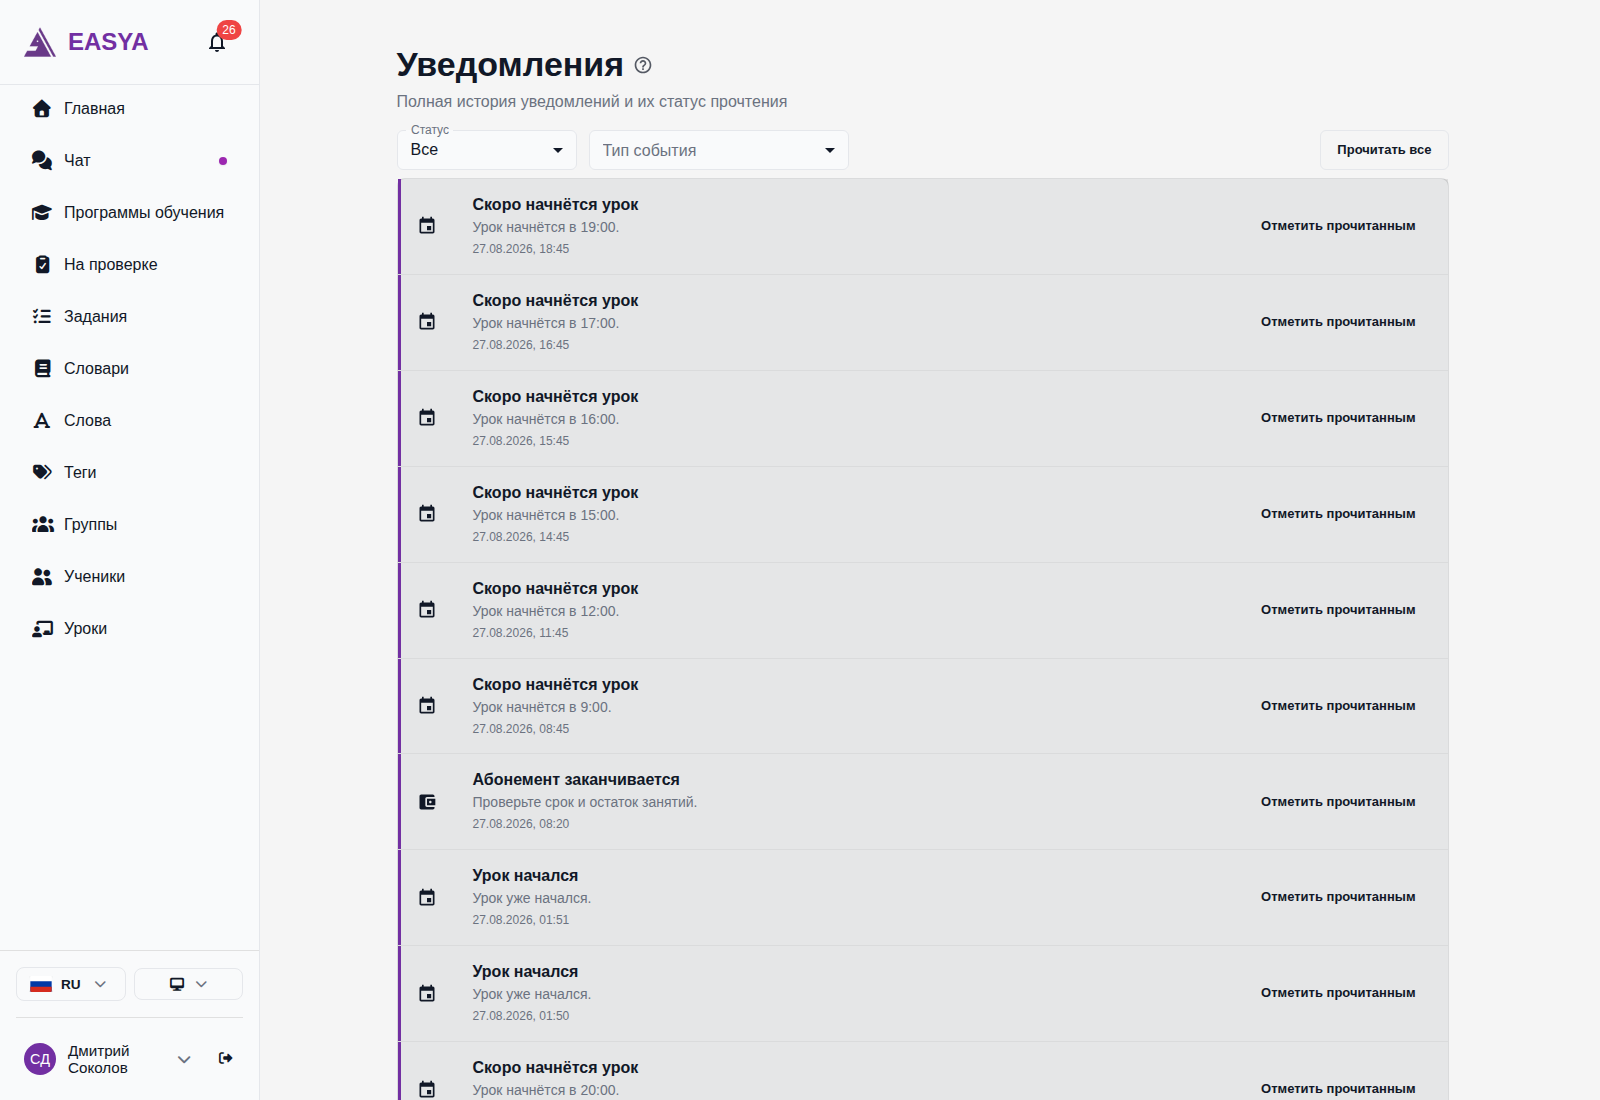
Task: Click the СД user avatar
Action: click(40, 1059)
